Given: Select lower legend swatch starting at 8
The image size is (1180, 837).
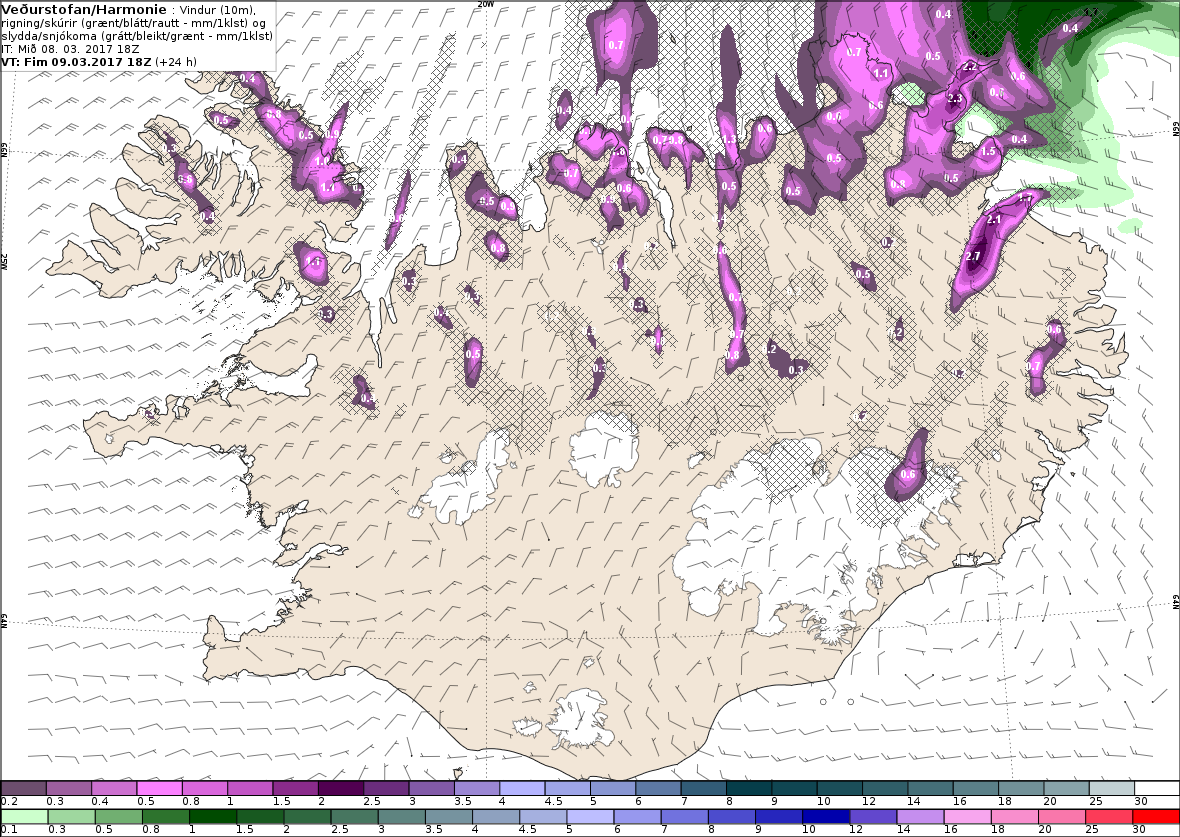Looking at the screenshot, I should point(731,817).
